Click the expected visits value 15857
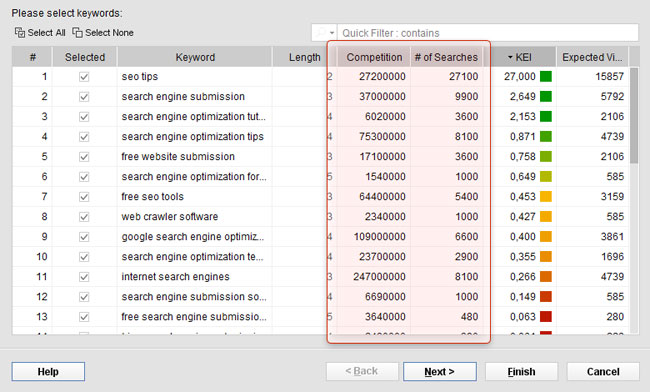Viewport: 650px width, 392px height. (x=609, y=77)
